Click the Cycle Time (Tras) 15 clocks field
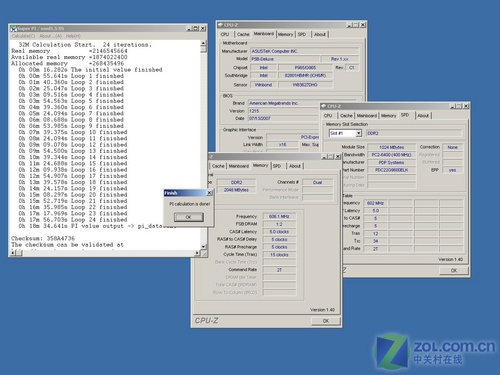The height and width of the screenshot is (375, 500). 279,255
